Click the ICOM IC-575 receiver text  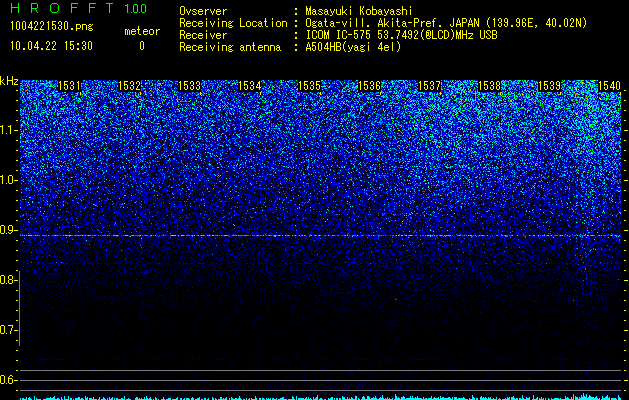(x=401, y=35)
